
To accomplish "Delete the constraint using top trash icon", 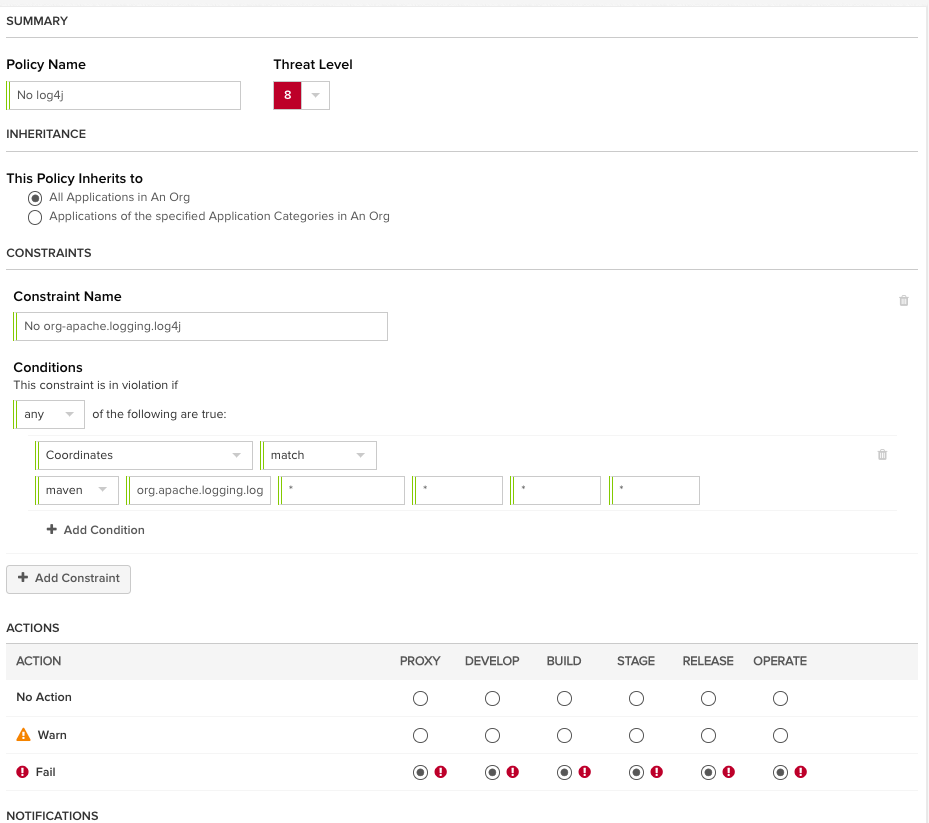I will click(904, 300).
